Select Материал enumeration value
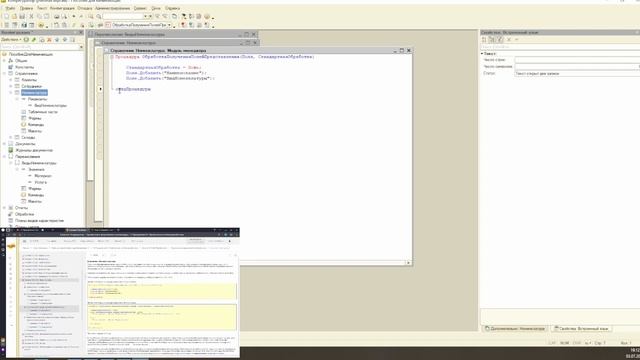 tap(43, 176)
